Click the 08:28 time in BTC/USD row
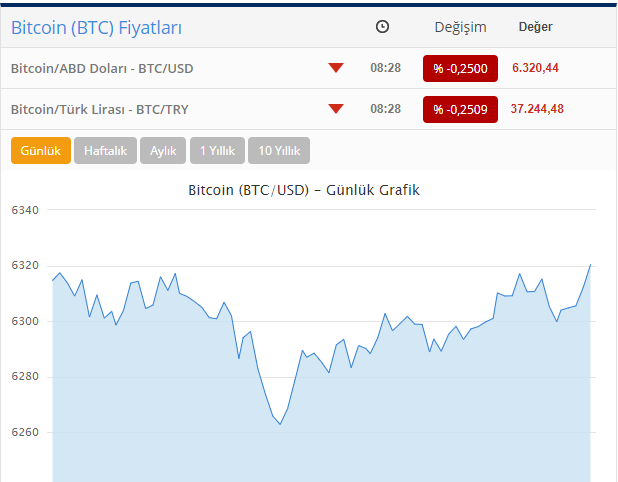The width and height of the screenshot is (618, 482). tap(385, 68)
